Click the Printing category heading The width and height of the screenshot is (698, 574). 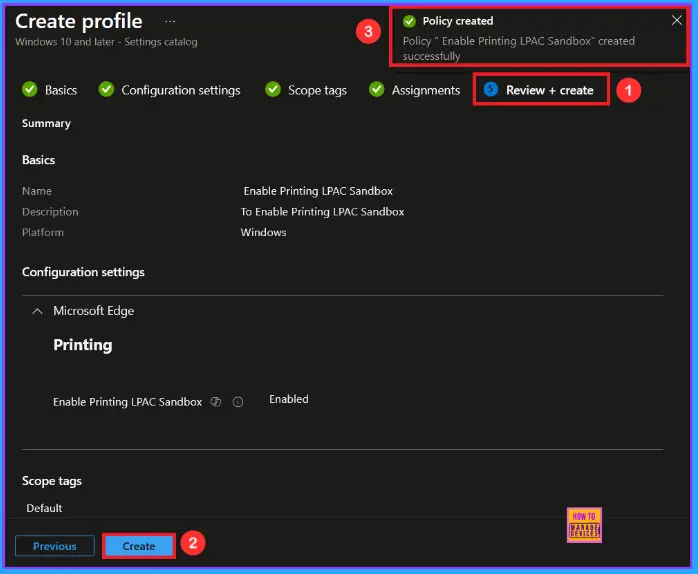[x=83, y=345]
